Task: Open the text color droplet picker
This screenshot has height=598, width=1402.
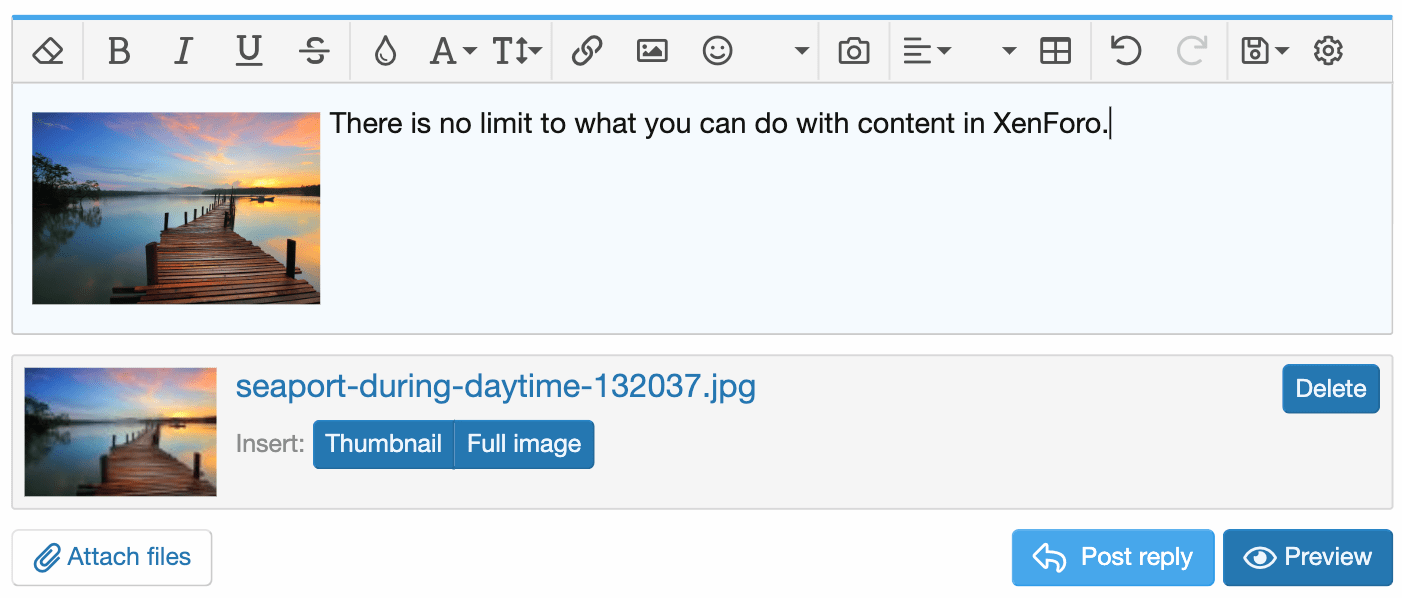Action: 385,51
